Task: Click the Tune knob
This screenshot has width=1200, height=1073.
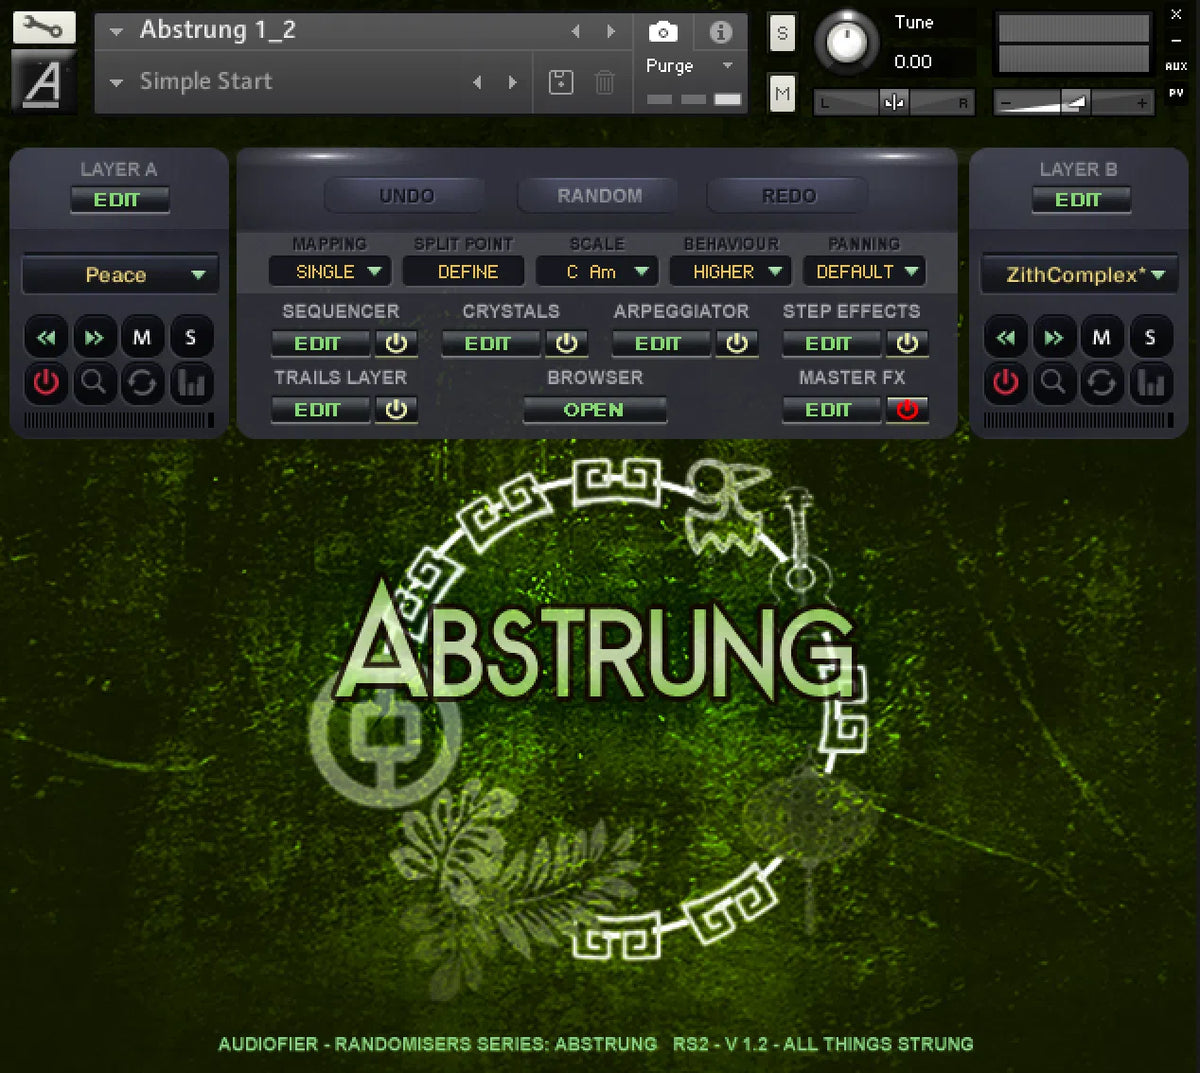Action: pos(847,42)
